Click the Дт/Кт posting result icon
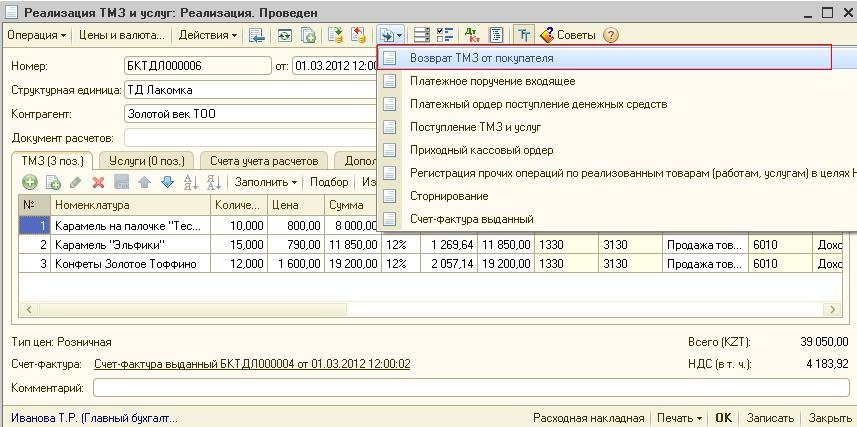This screenshot has width=857, height=427. pyautogui.click(x=472, y=35)
